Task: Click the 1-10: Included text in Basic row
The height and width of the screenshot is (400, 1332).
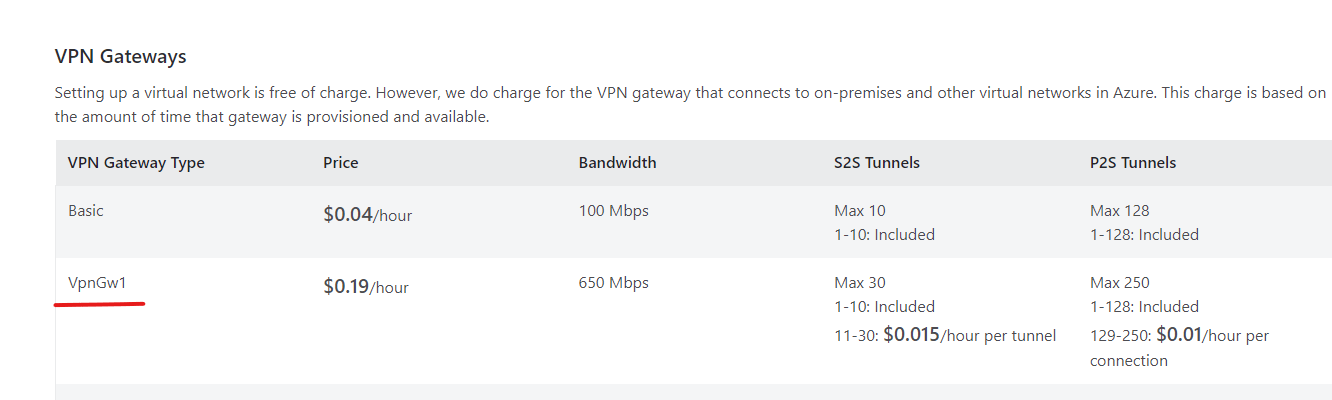Action: [884, 235]
